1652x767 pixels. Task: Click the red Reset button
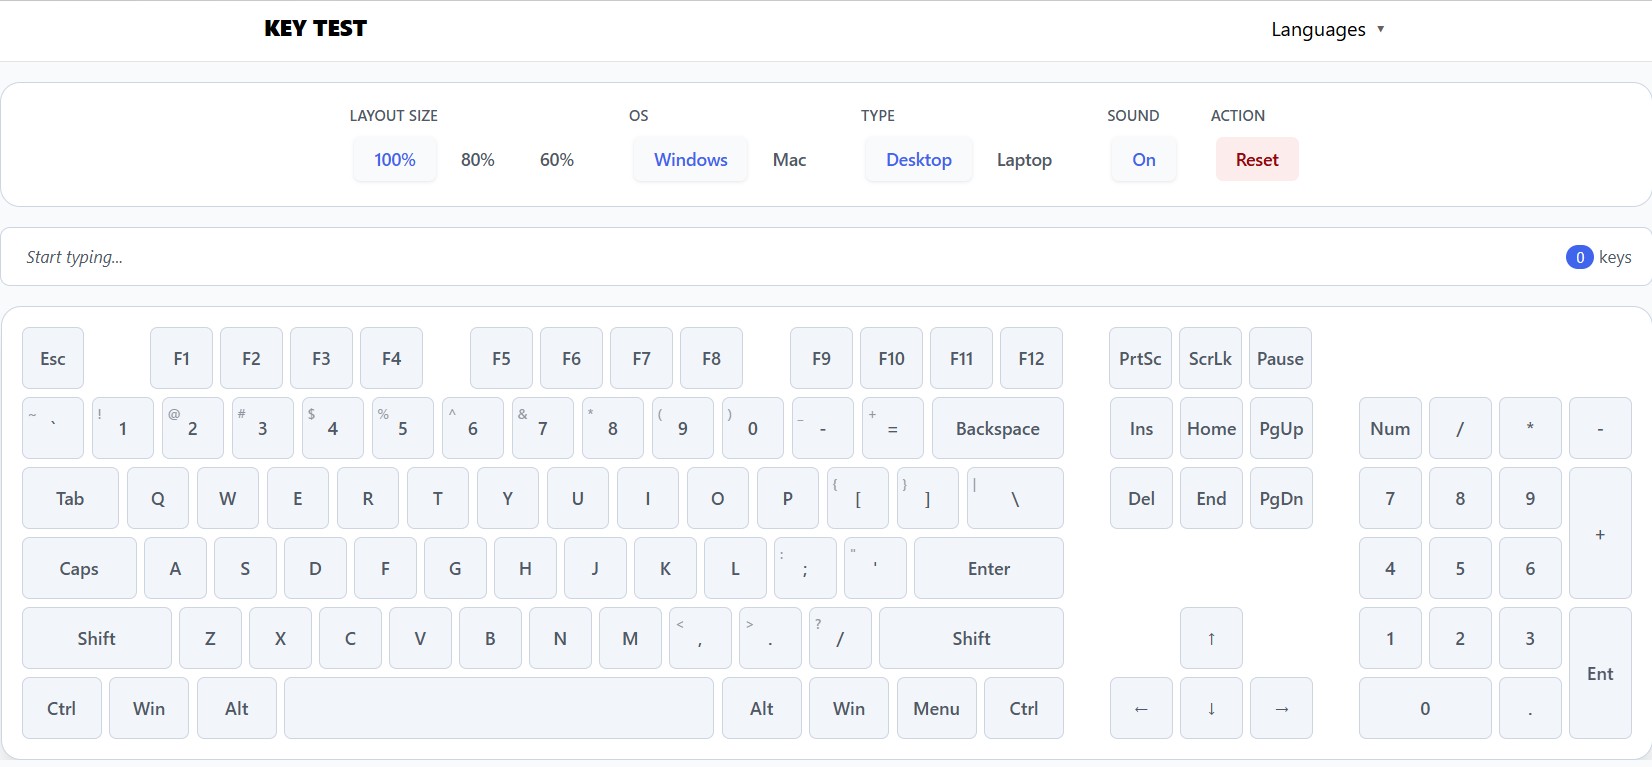click(x=1257, y=160)
